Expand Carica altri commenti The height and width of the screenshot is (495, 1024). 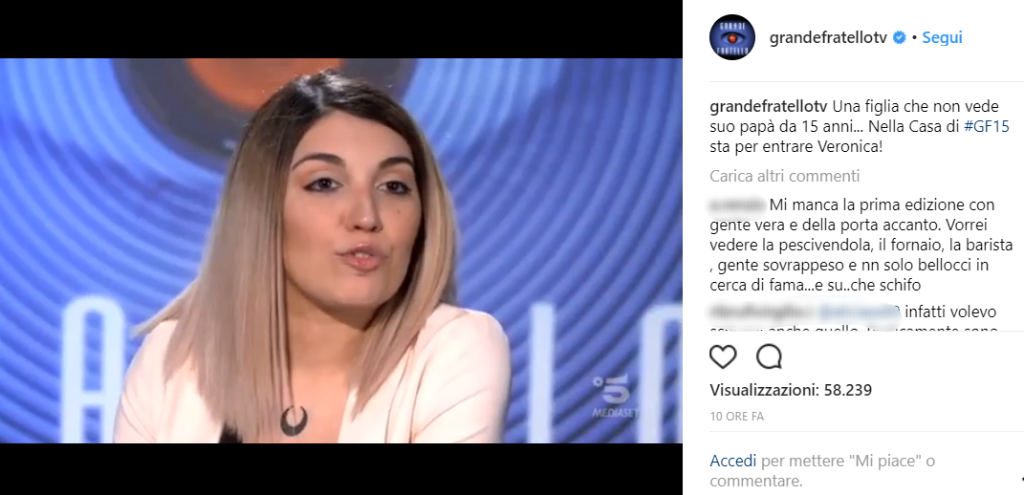coord(785,176)
